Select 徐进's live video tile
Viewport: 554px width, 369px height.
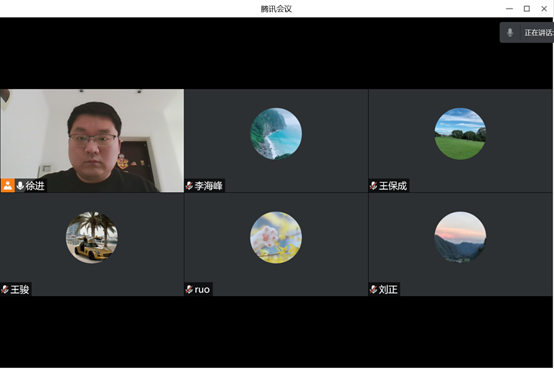(92, 141)
